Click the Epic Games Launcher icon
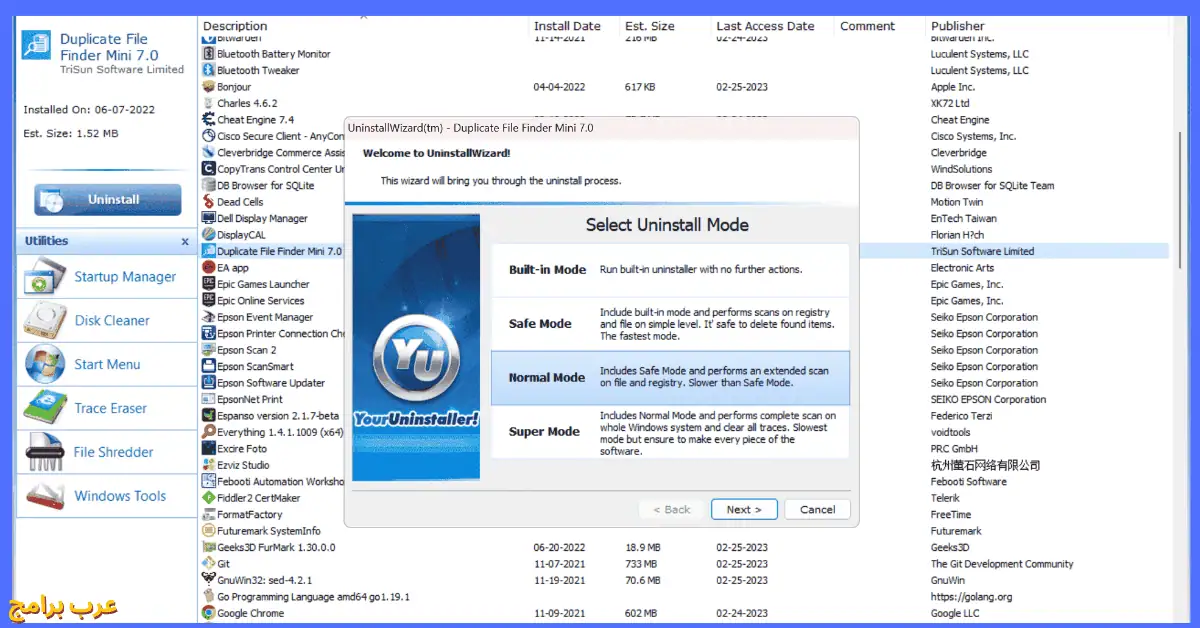Screen dimensions: 1200x628 [209, 284]
